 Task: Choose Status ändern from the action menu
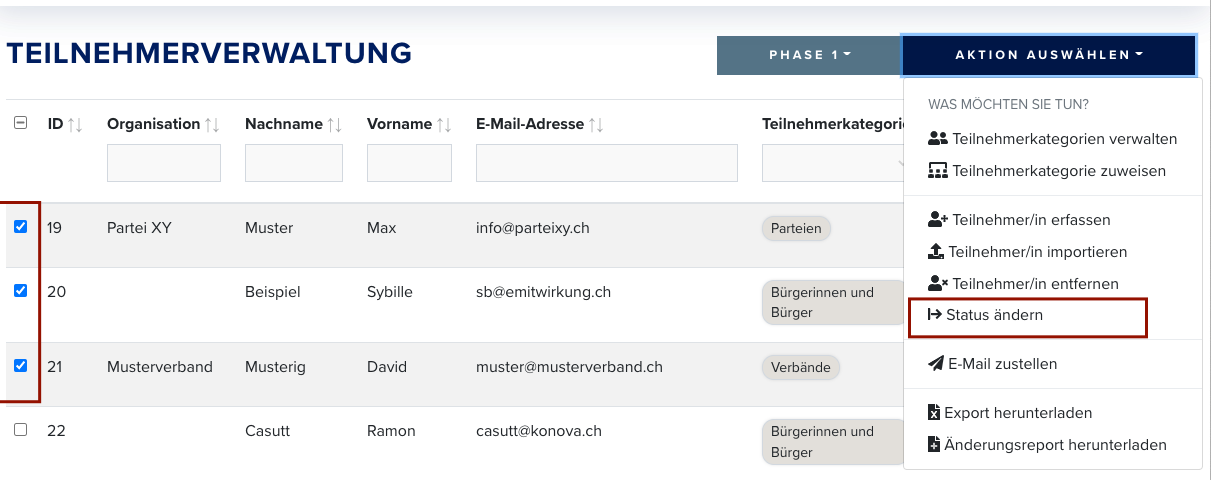tap(1027, 316)
